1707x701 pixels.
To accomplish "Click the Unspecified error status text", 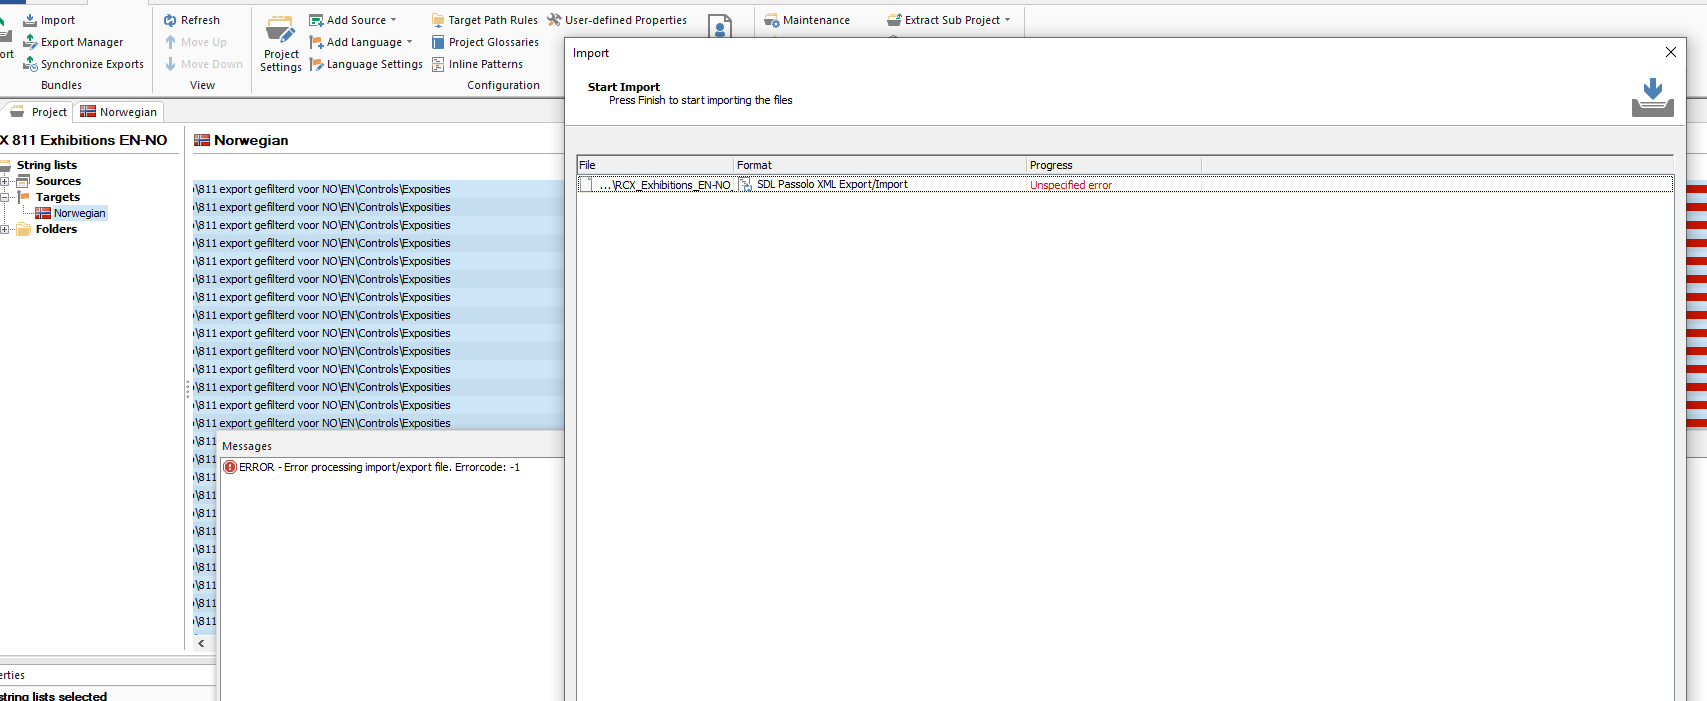I will [1070, 185].
